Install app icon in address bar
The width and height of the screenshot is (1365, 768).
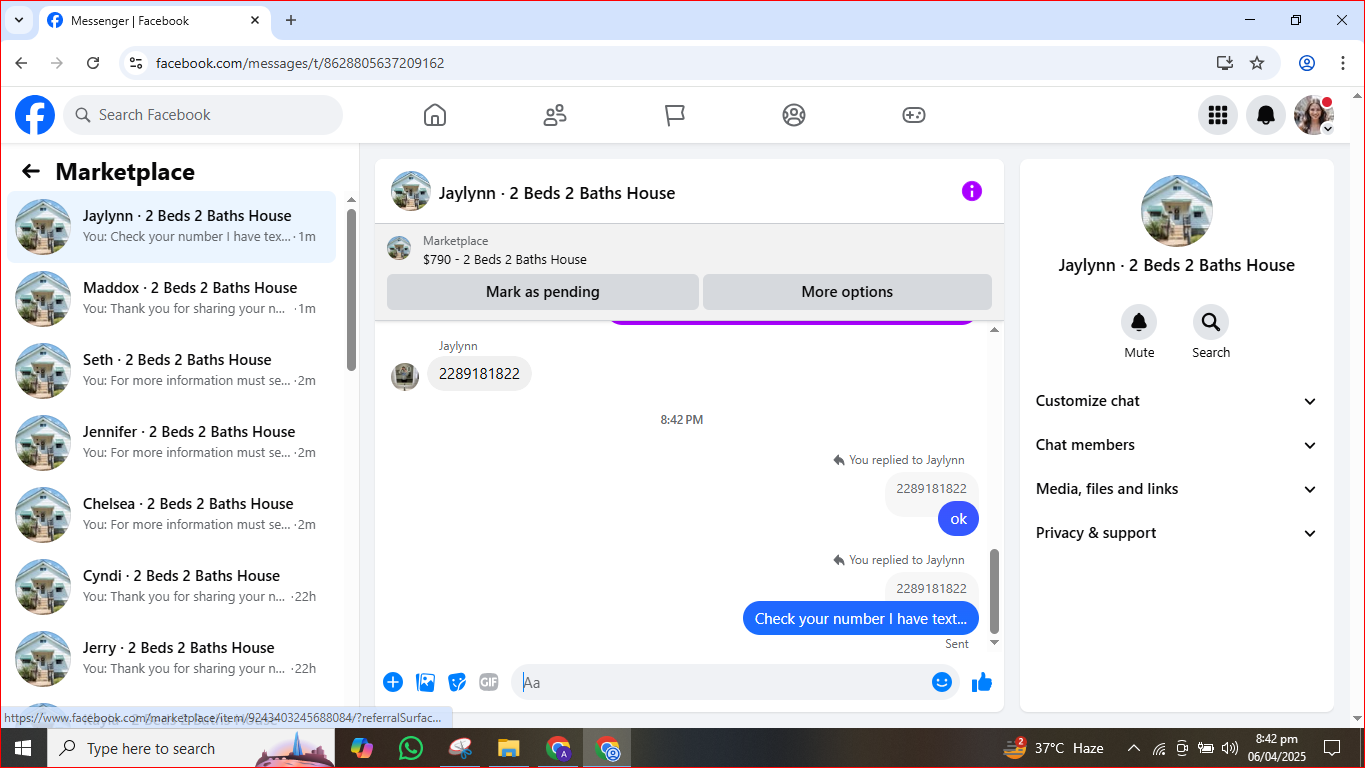click(1225, 63)
